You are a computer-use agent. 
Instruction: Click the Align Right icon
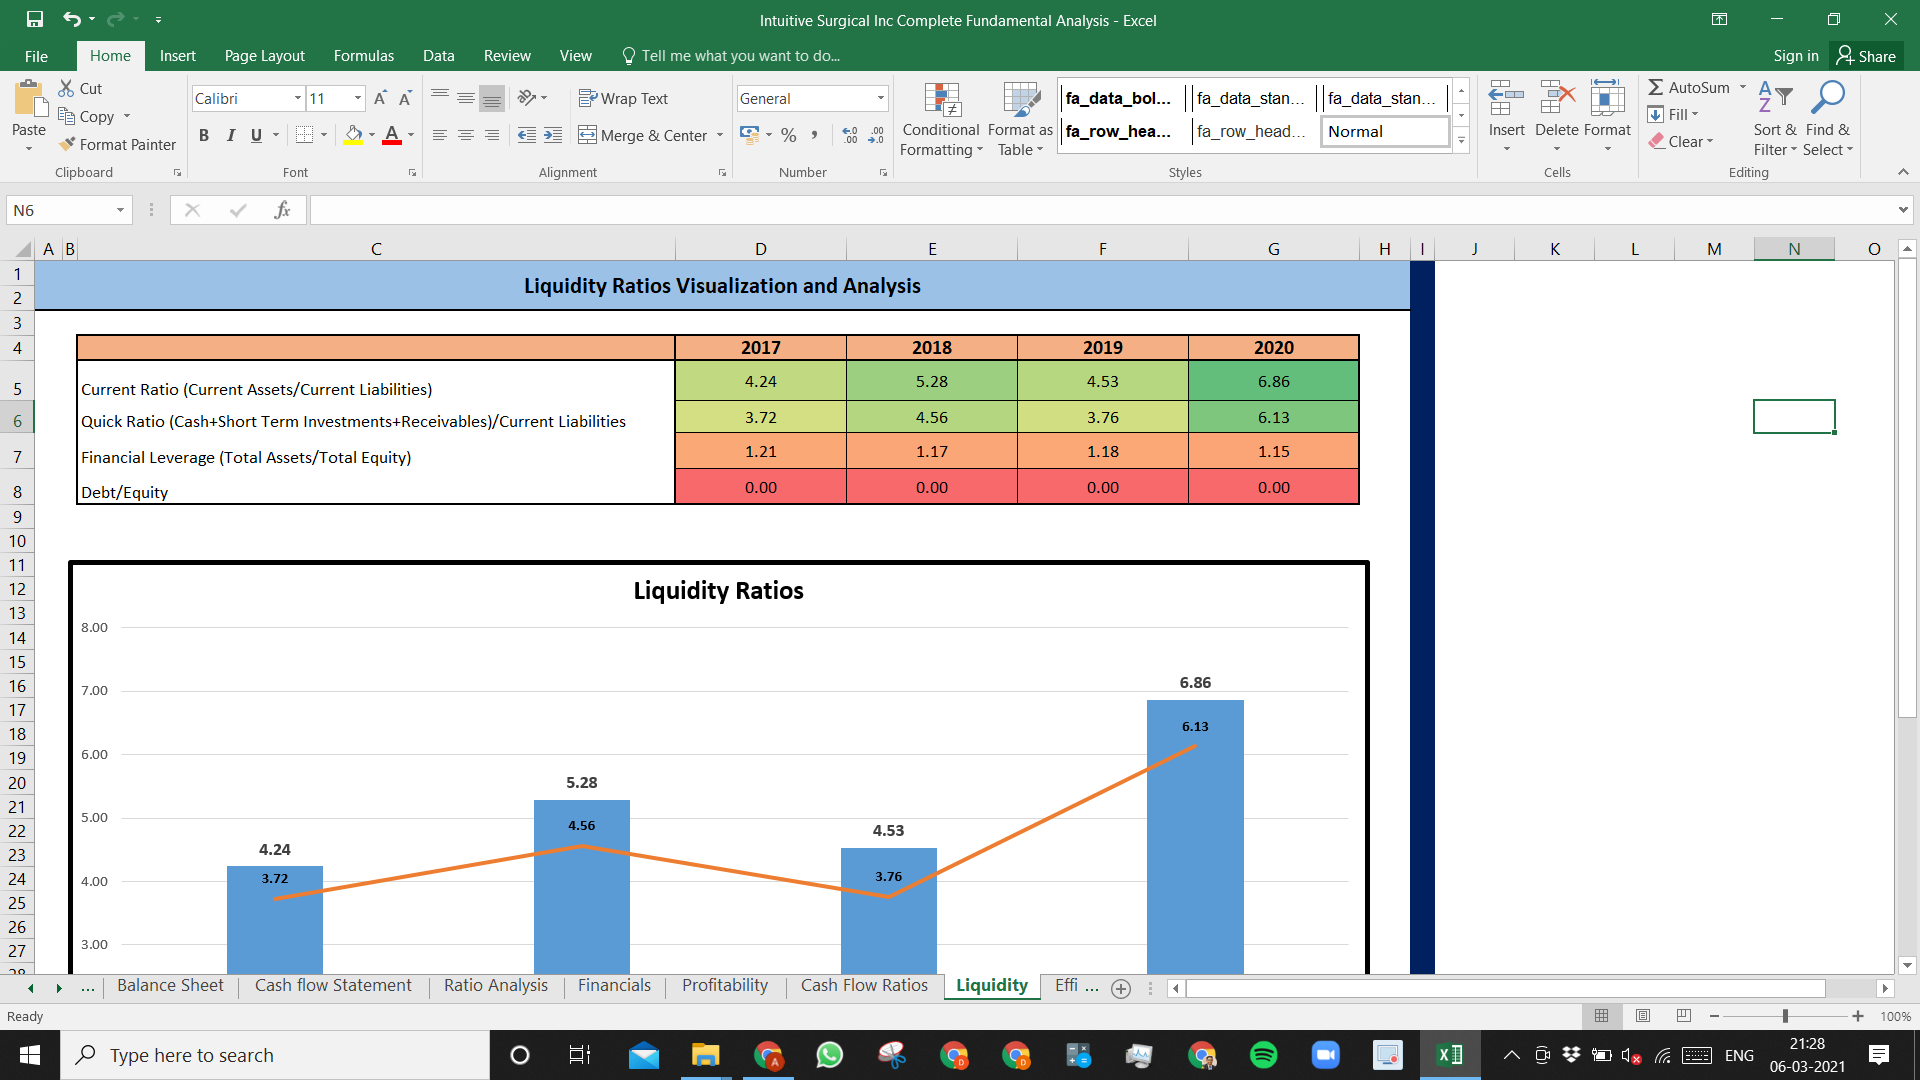(x=492, y=135)
